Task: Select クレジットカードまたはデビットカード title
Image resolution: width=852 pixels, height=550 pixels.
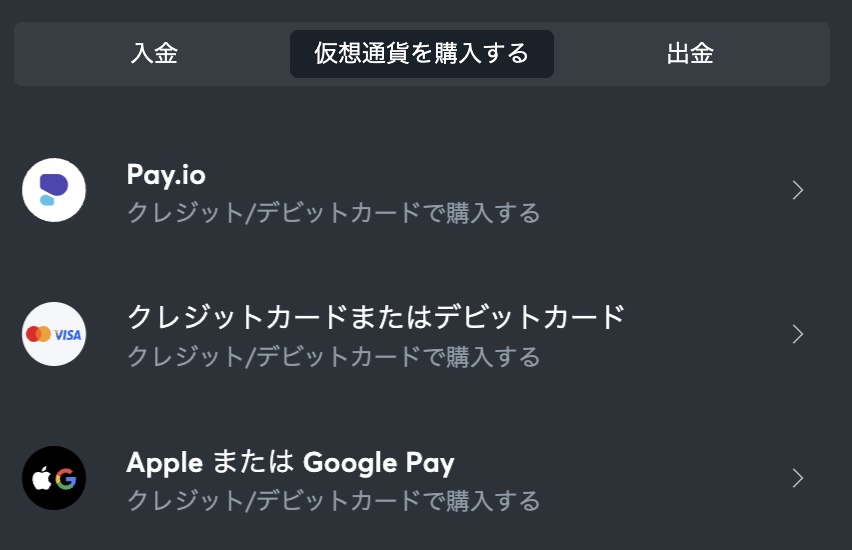Action: pyautogui.click(x=376, y=317)
